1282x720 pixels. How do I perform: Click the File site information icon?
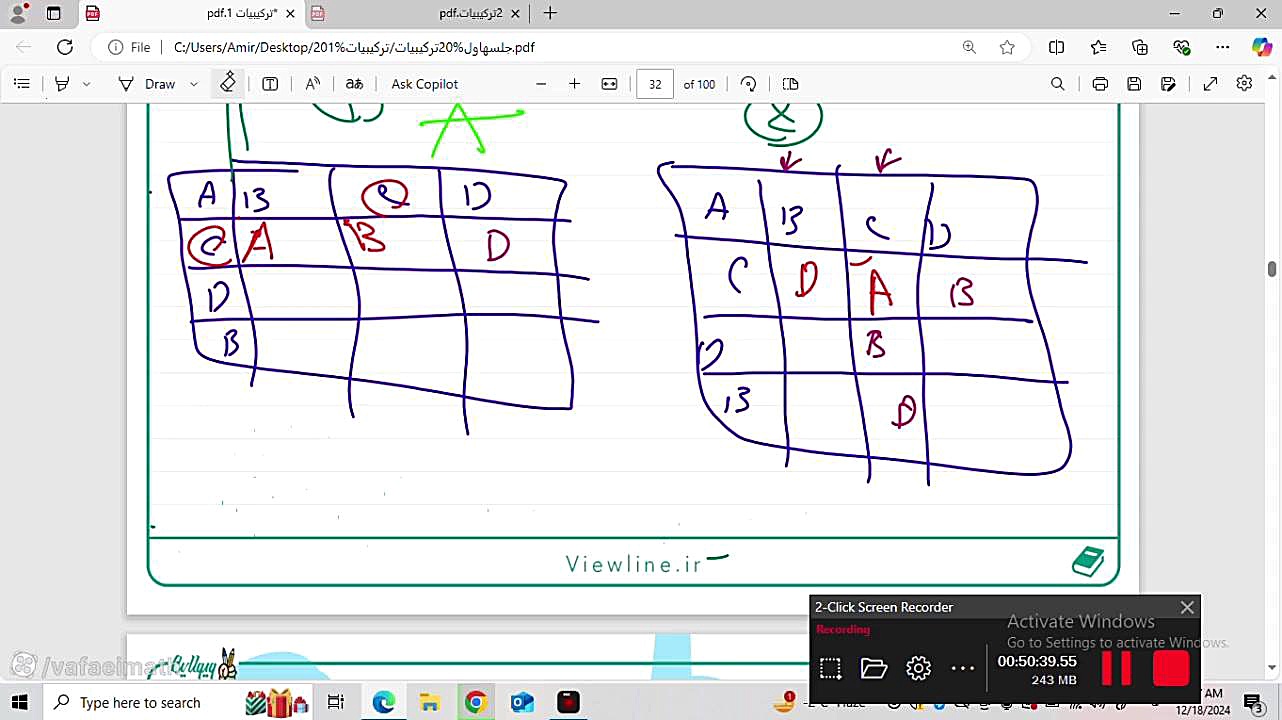[129, 47]
